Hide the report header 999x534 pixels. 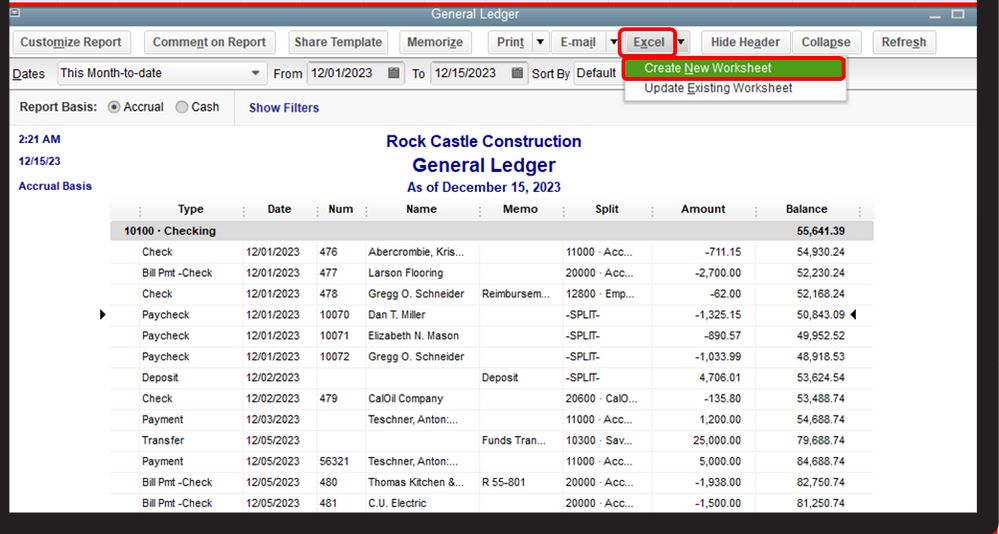click(x=745, y=42)
